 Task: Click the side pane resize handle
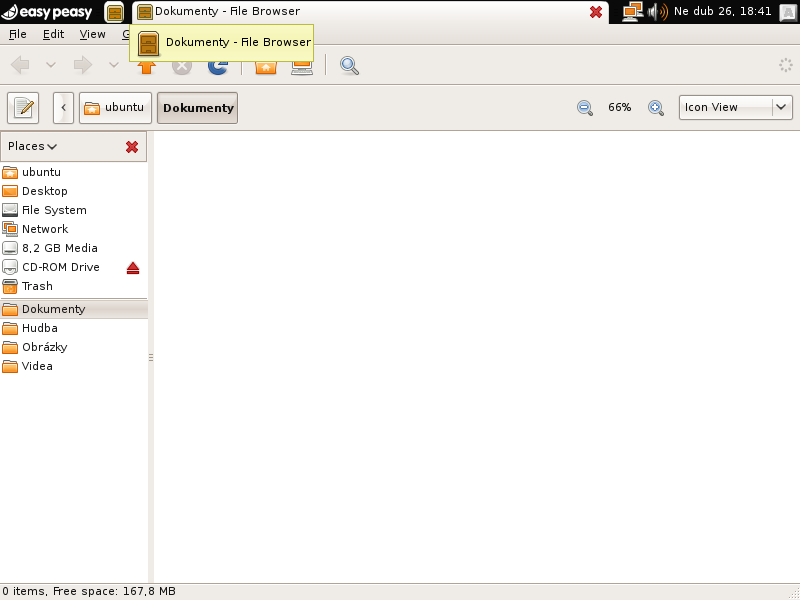tap(151, 357)
